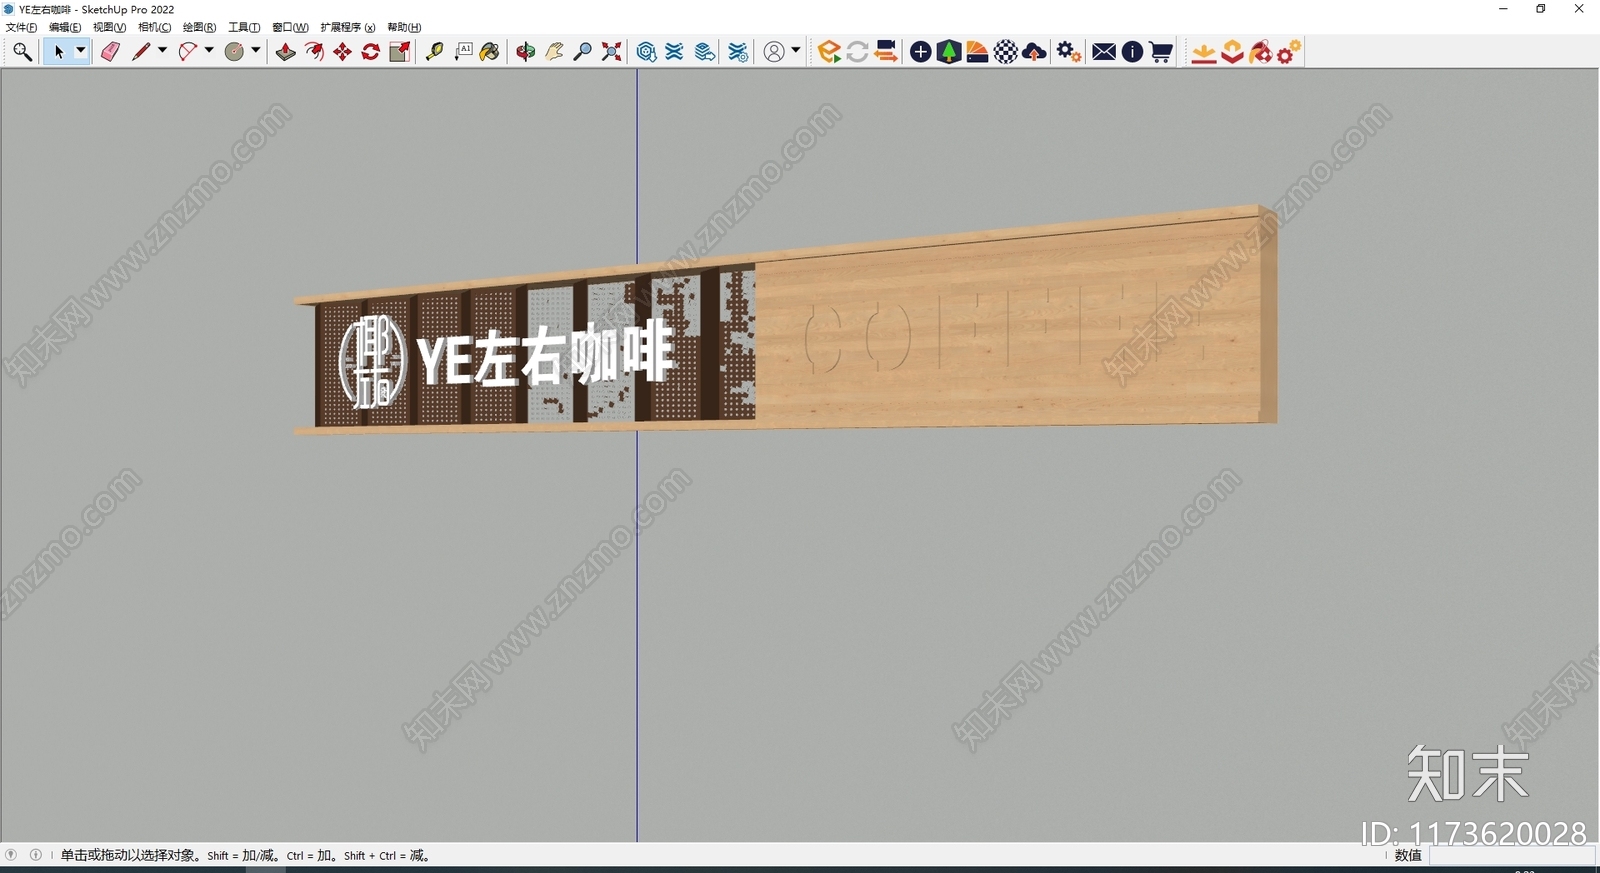This screenshot has width=1600, height=873.
Task: Activate the Orbit camera tool
Action: pos(526,52)
